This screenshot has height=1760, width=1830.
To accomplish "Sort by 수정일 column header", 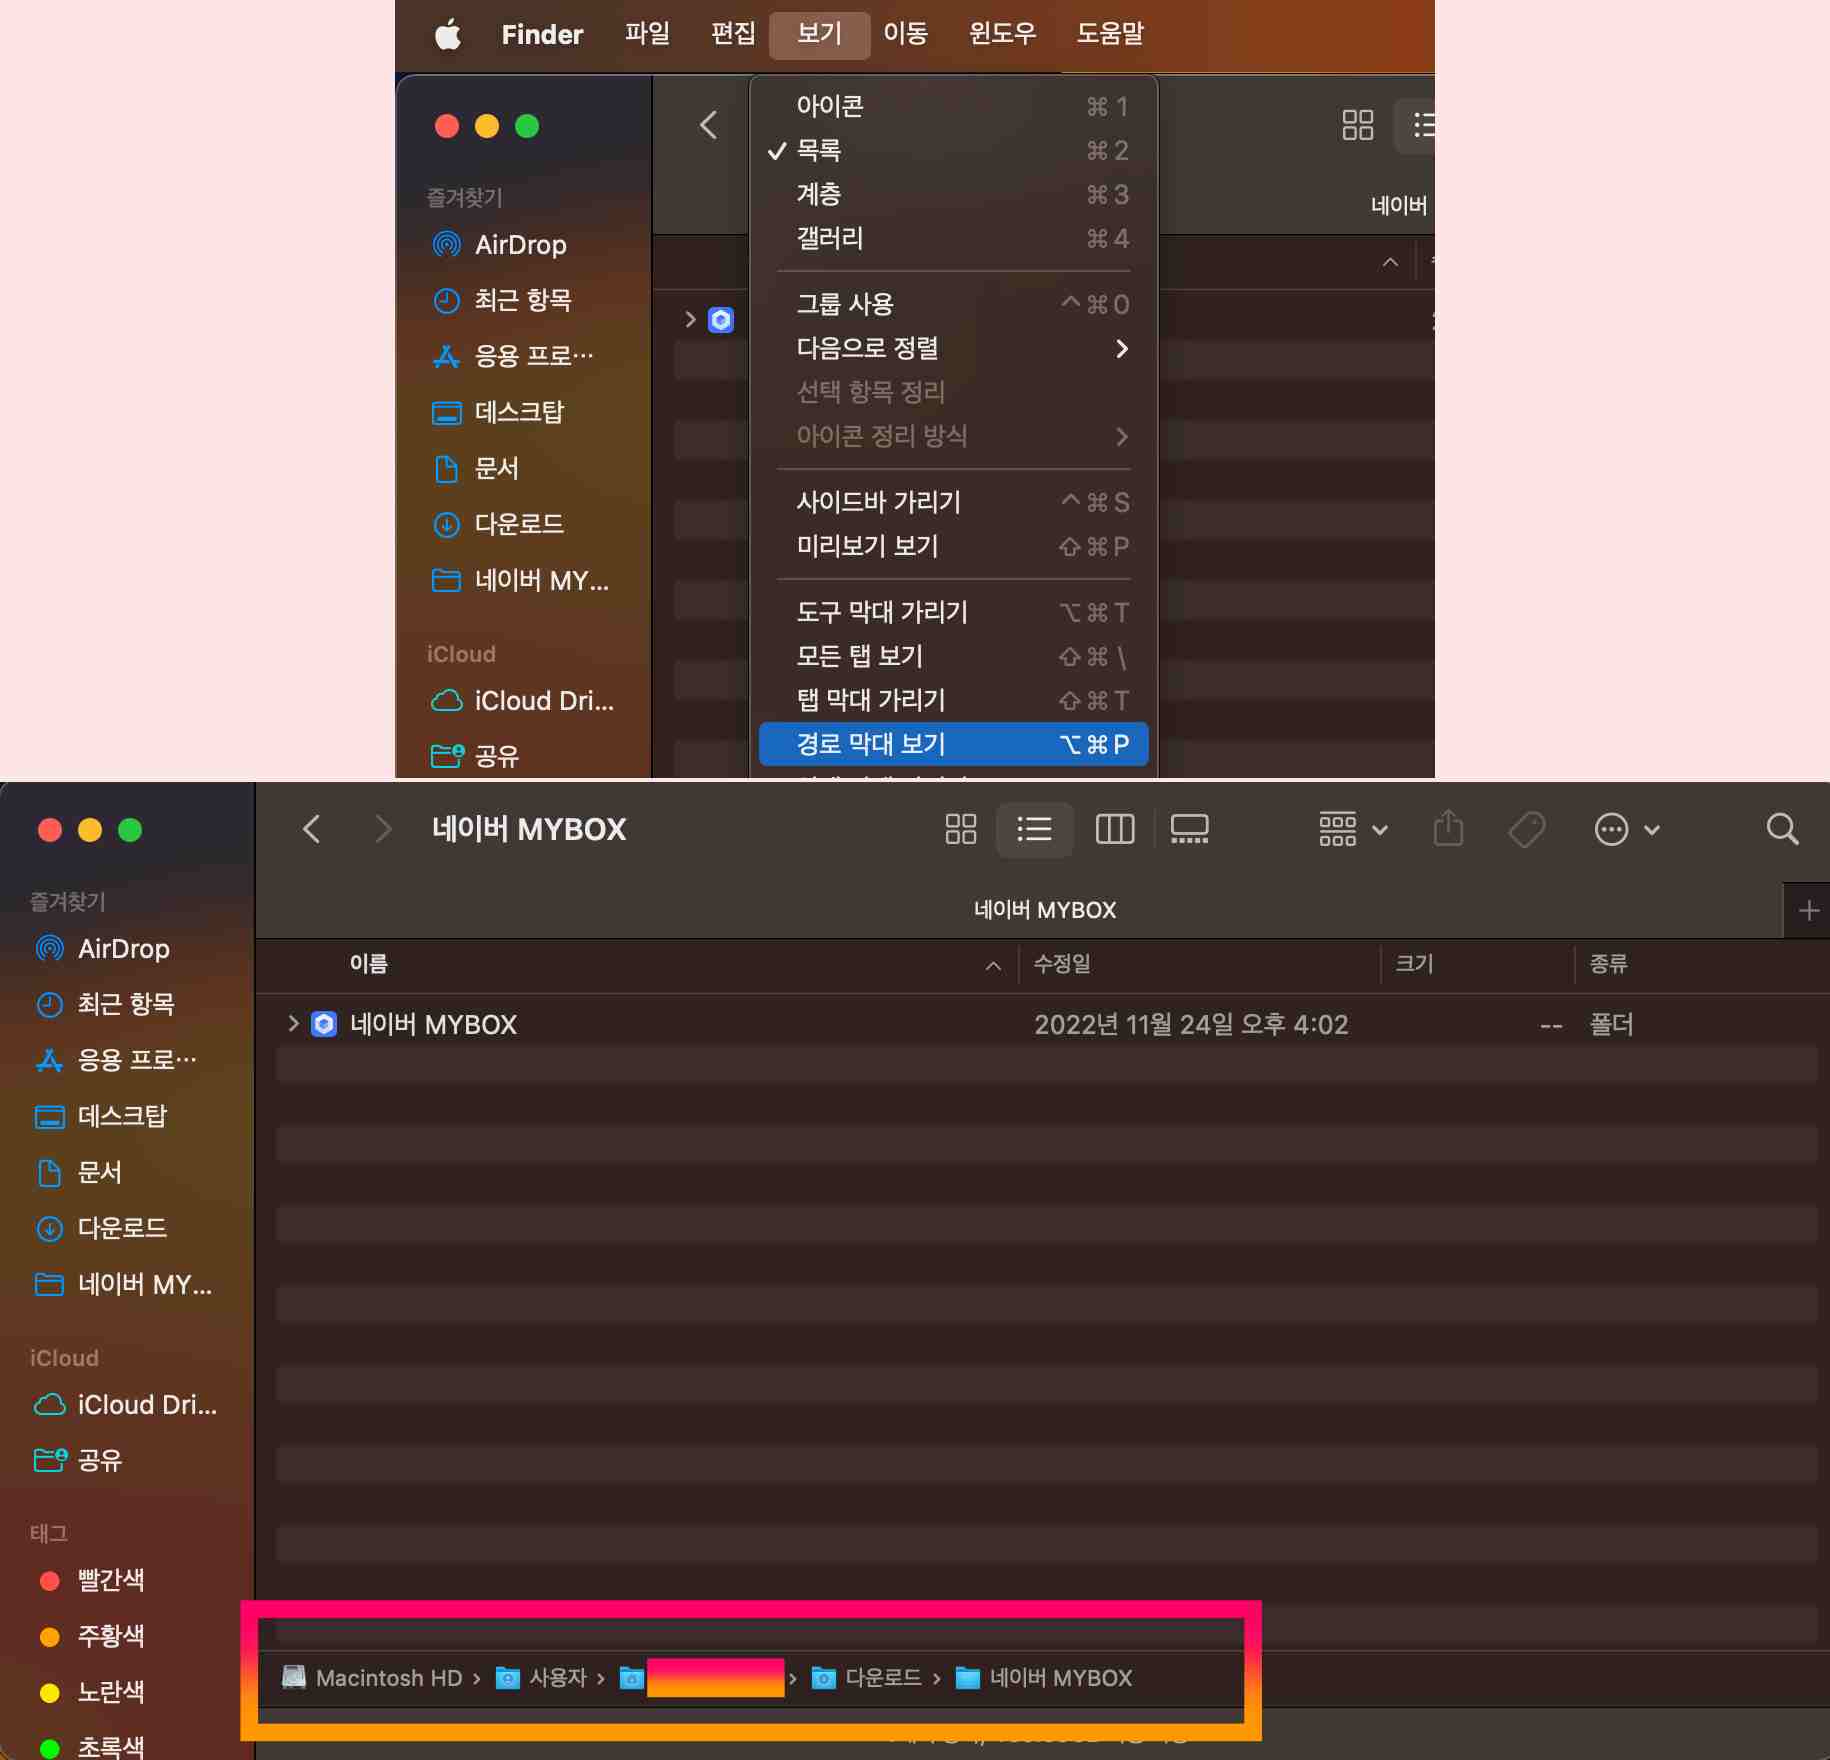I will pyautogui.click(x=1062, y=964).
